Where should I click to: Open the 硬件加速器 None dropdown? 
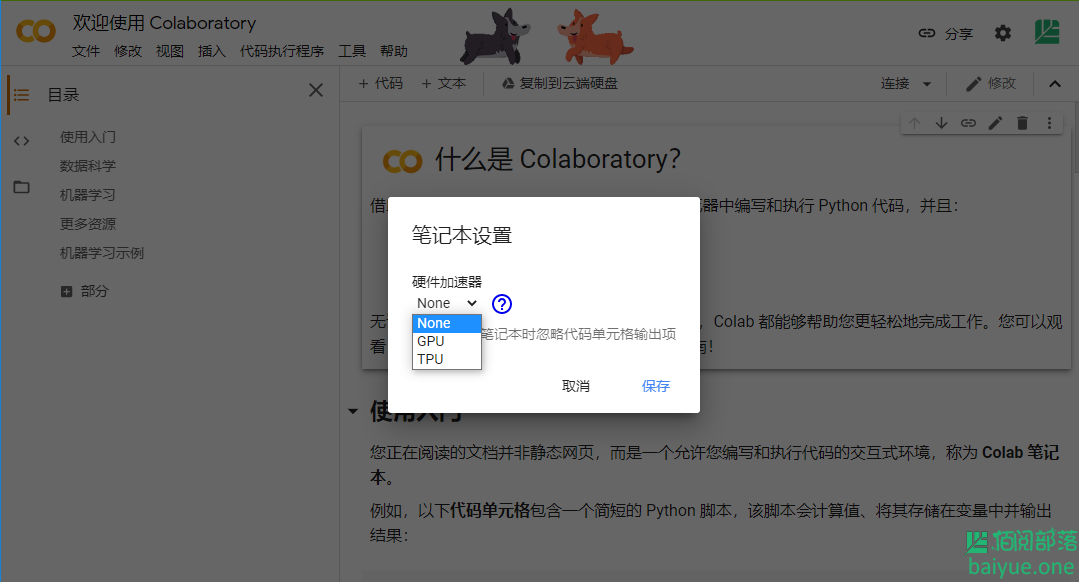[446, 303]
